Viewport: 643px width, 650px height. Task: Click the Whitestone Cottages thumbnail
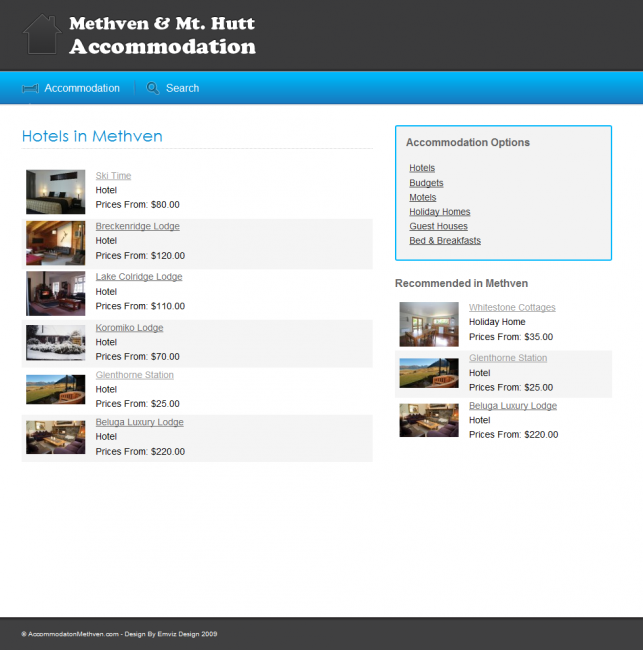click(429, 324)
